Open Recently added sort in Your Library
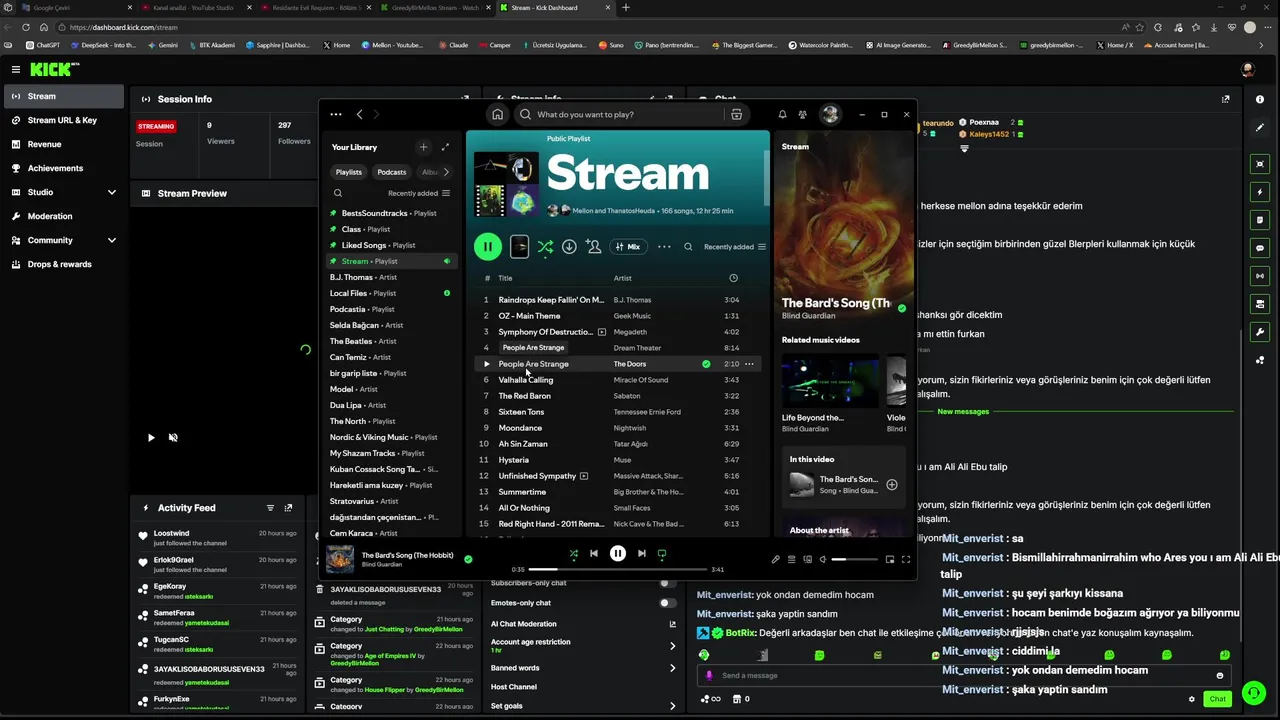 click(x=419, y=193)
